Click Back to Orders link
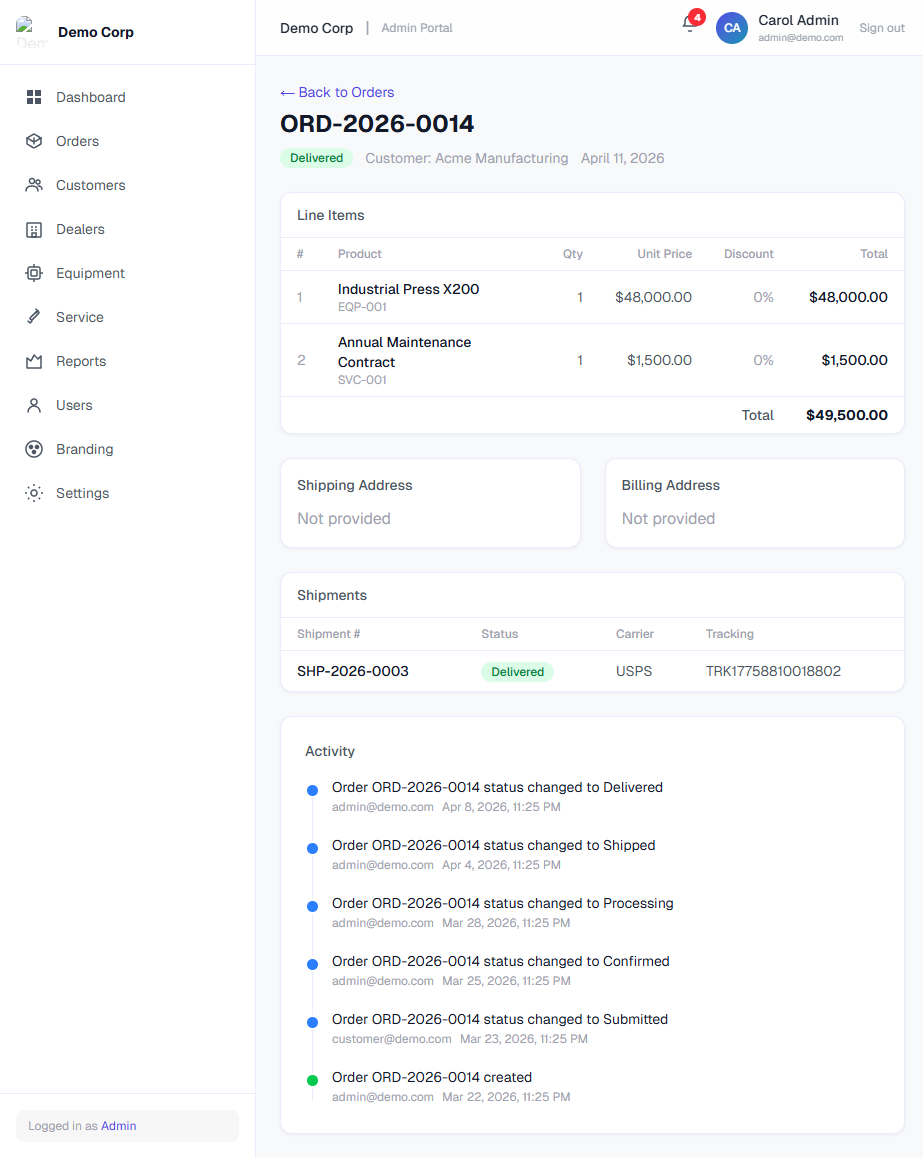 tap(337, 92)
